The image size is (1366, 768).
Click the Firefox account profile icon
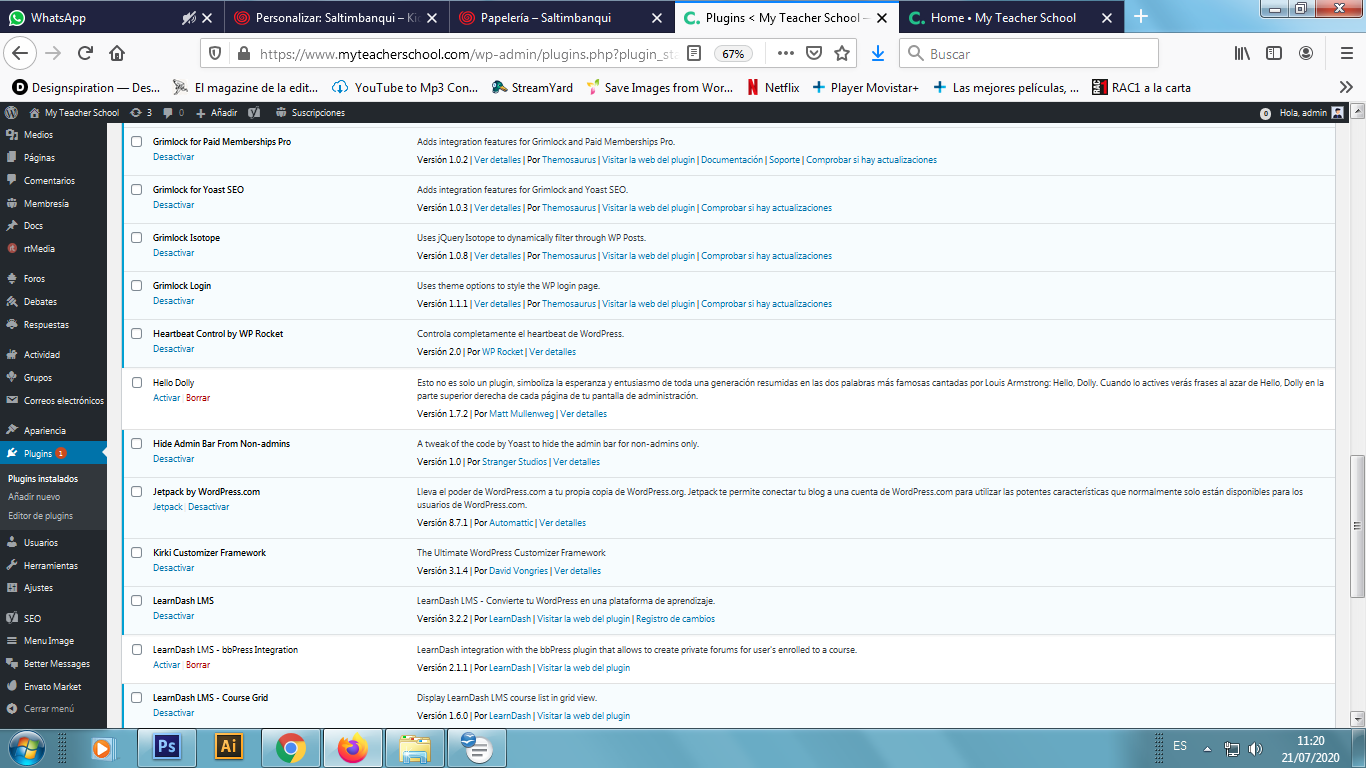(x=1306, y=53)
